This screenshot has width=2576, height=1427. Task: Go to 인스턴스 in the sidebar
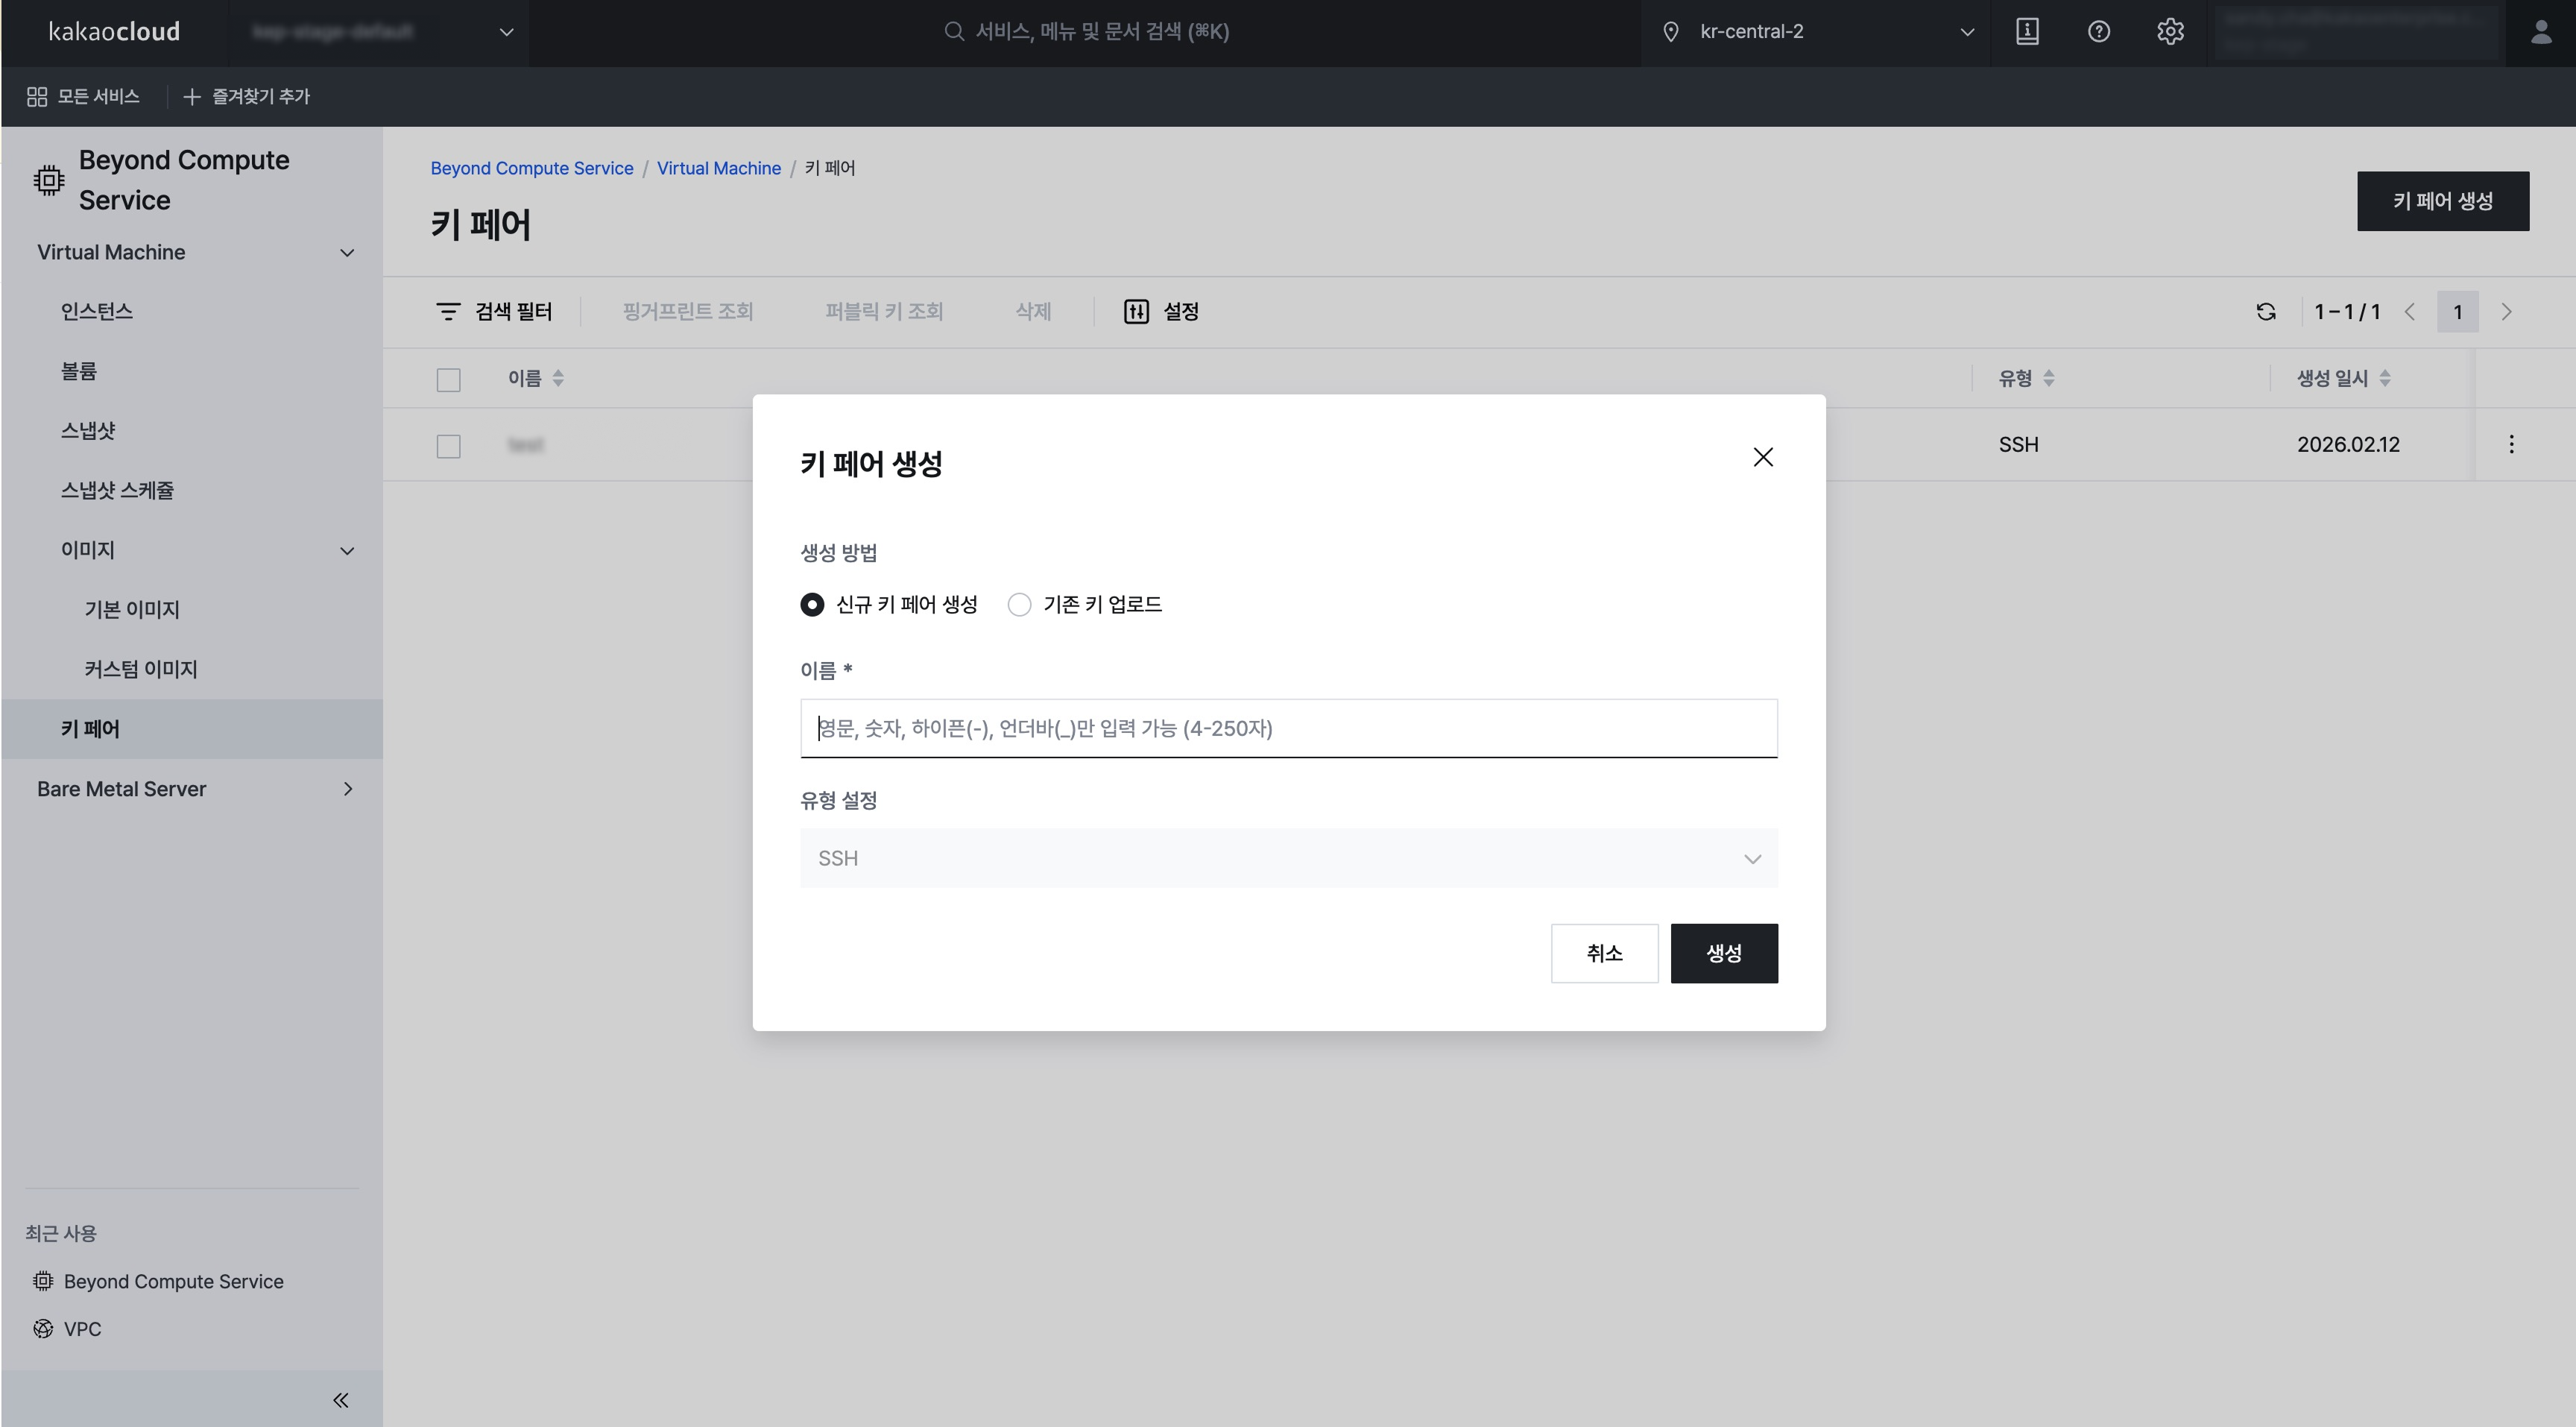(x=96, y=311)
